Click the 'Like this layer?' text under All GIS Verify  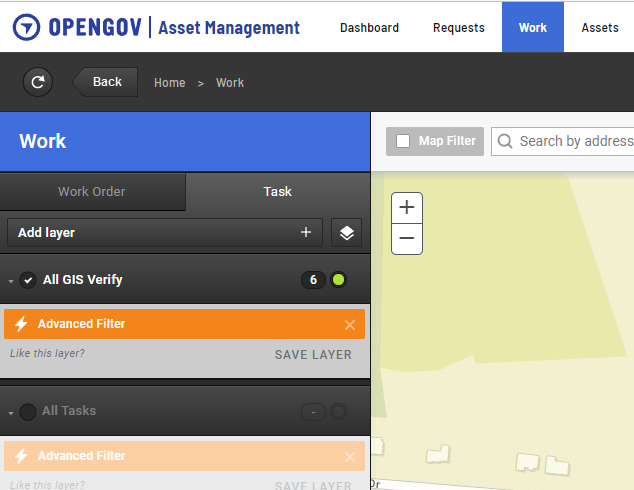click(x=47, y=353)
